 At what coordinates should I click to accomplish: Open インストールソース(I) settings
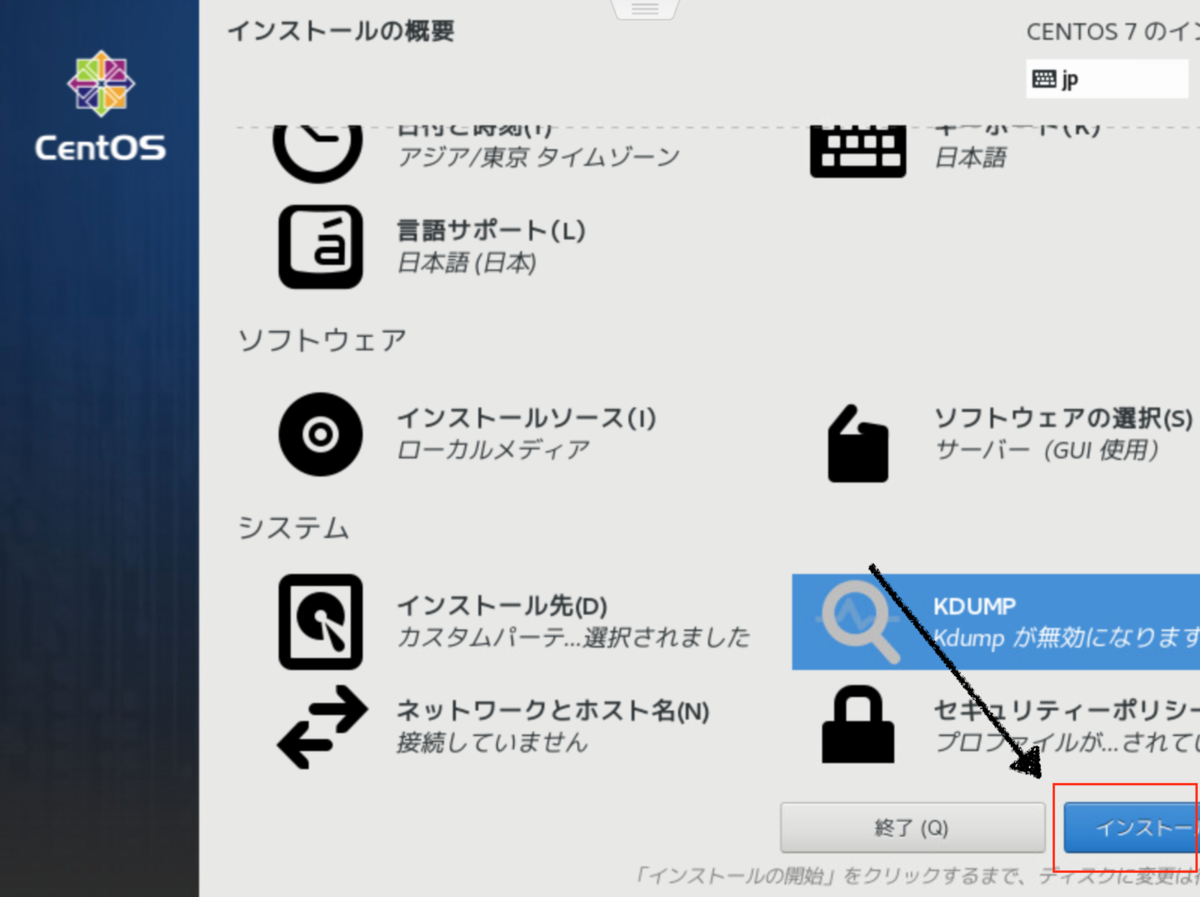[x=526, y=417]
